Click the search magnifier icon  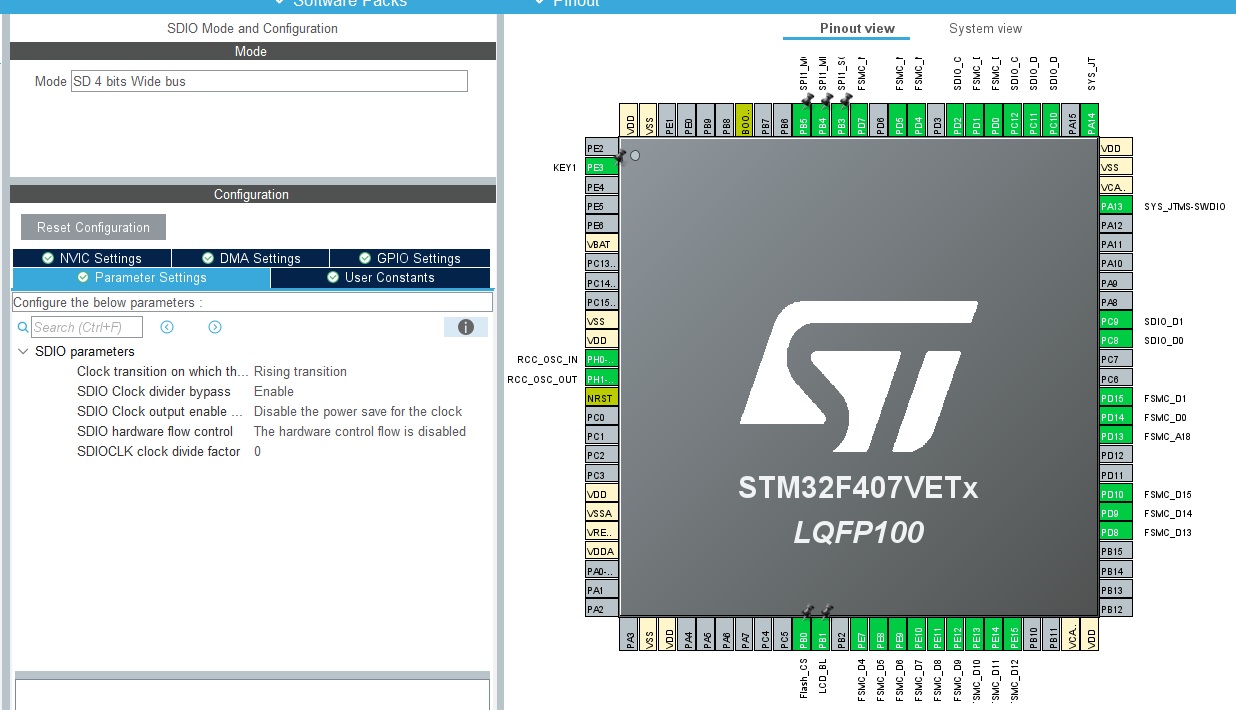pos(22,327)
